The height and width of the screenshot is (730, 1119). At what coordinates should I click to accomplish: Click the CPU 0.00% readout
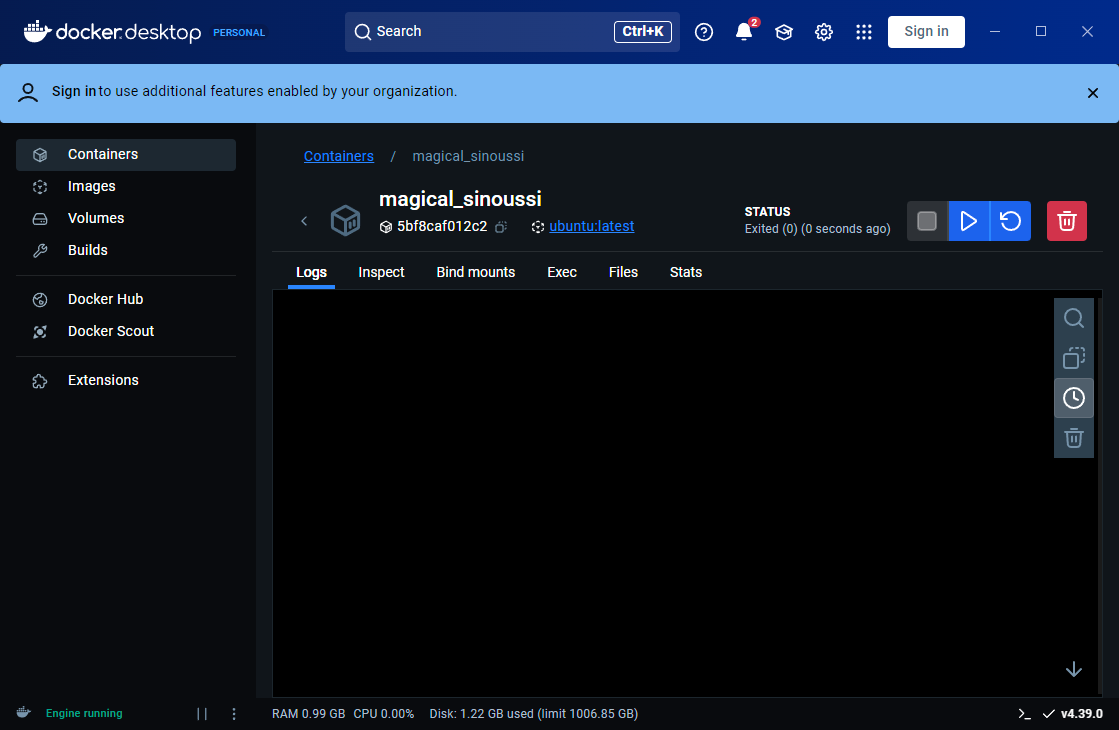point(384,714)
